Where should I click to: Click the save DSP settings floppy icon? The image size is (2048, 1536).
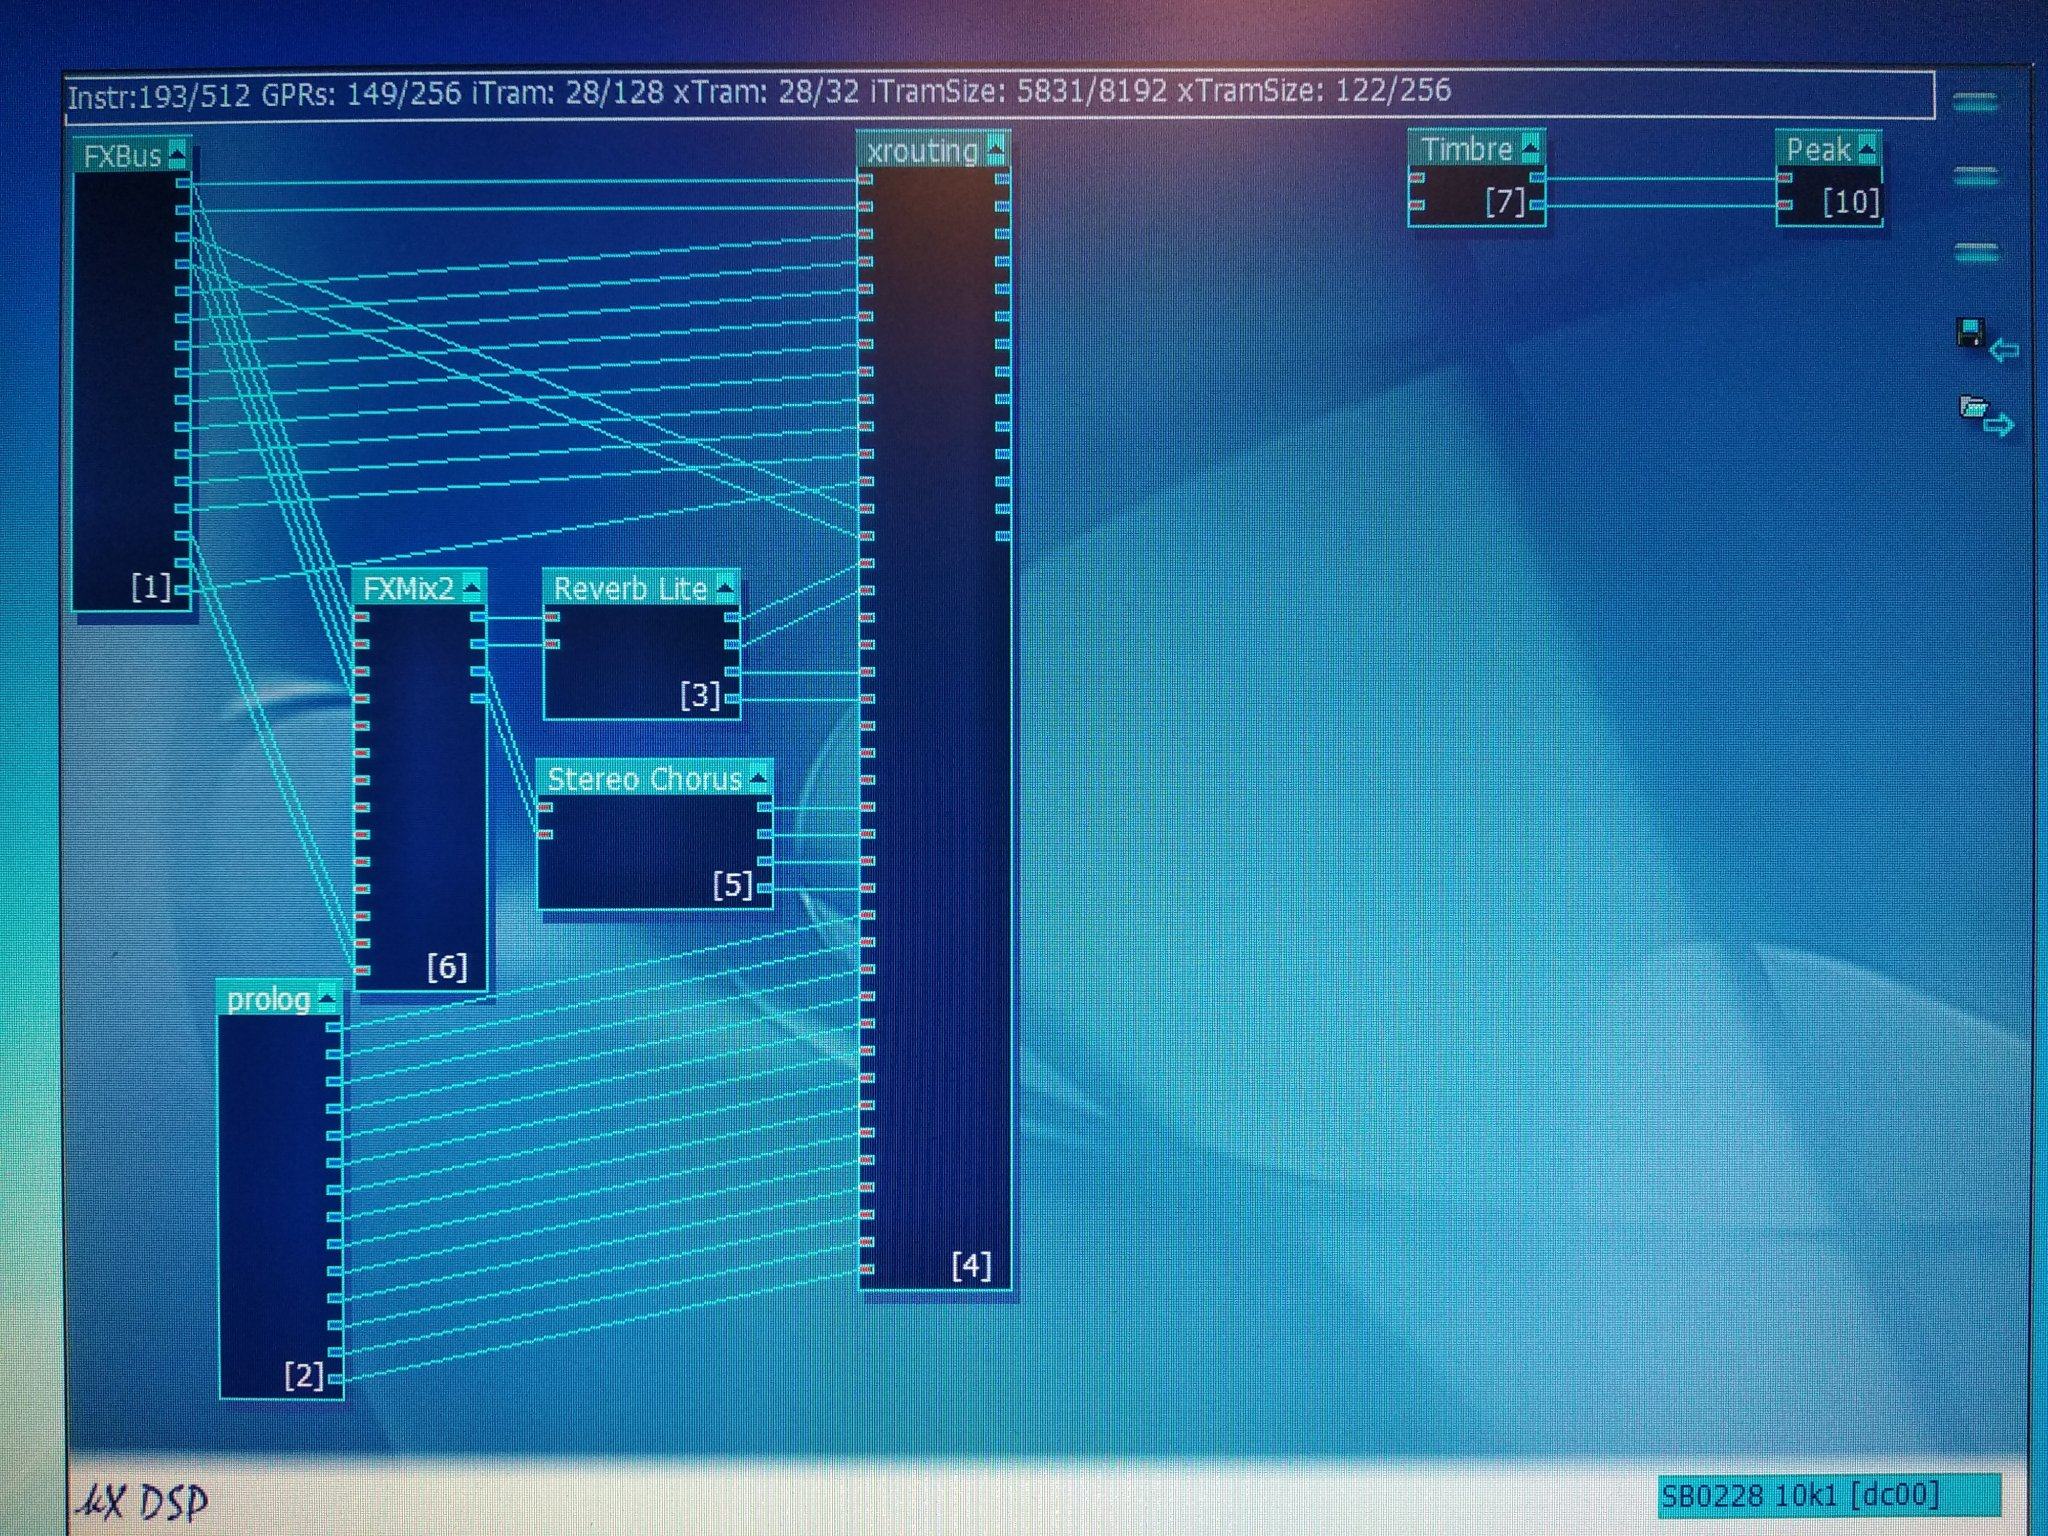(1971, 334)
